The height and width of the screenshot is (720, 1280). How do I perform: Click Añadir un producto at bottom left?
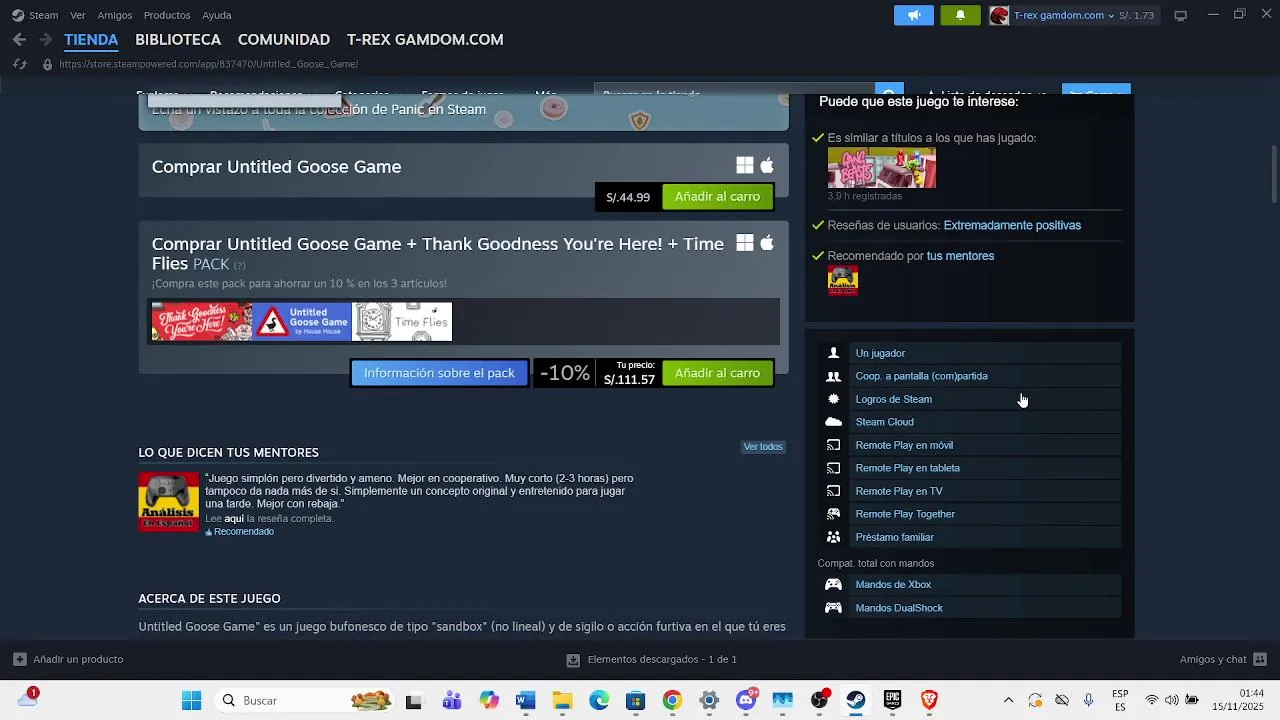[68, 660]
